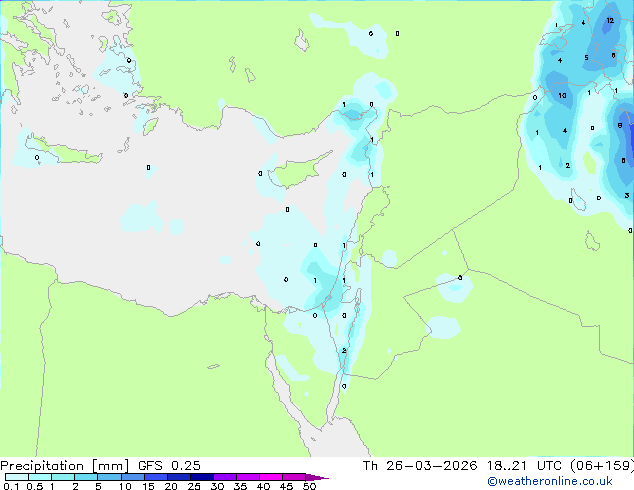This screenshot has width=634, height=490.
Task: Click the 0.1–0.5 mm legend color swatch
Action: pyautogui.click(x=17, y=477)
